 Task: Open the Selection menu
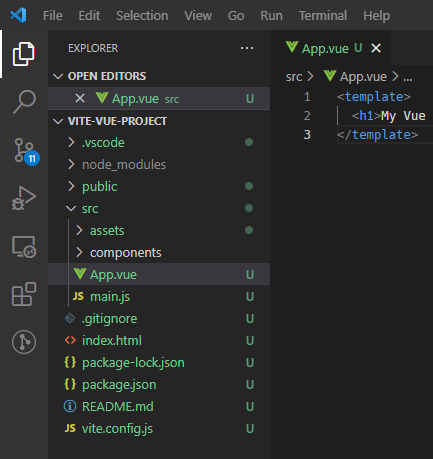pos(142,16)
